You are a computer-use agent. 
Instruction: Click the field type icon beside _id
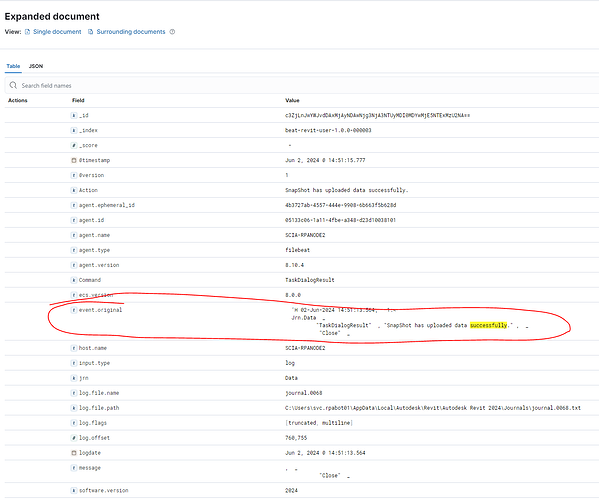(74, 115)
